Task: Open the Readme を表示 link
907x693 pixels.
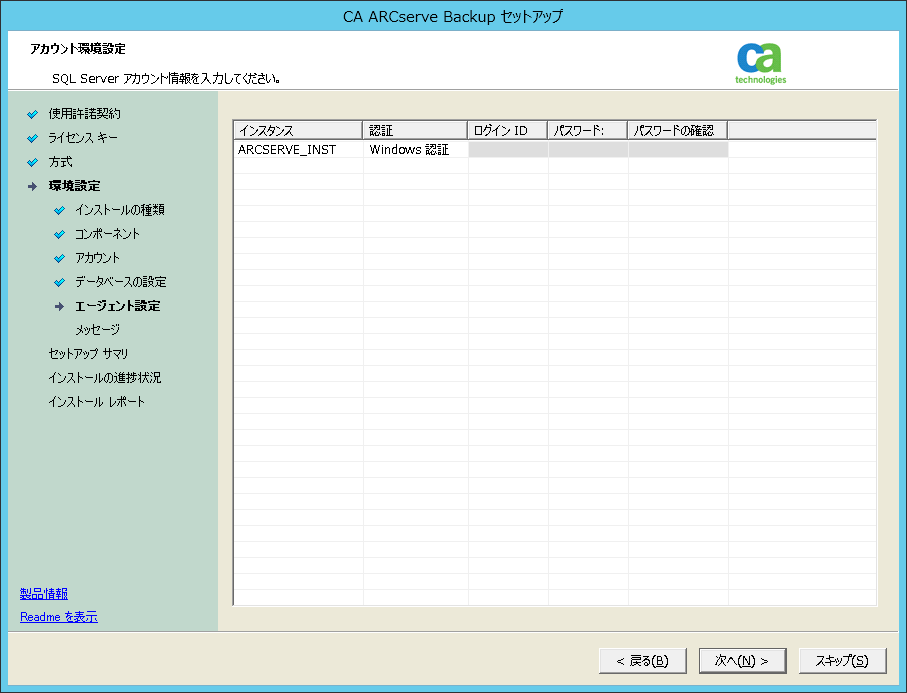Action: (x=59, y=617)
